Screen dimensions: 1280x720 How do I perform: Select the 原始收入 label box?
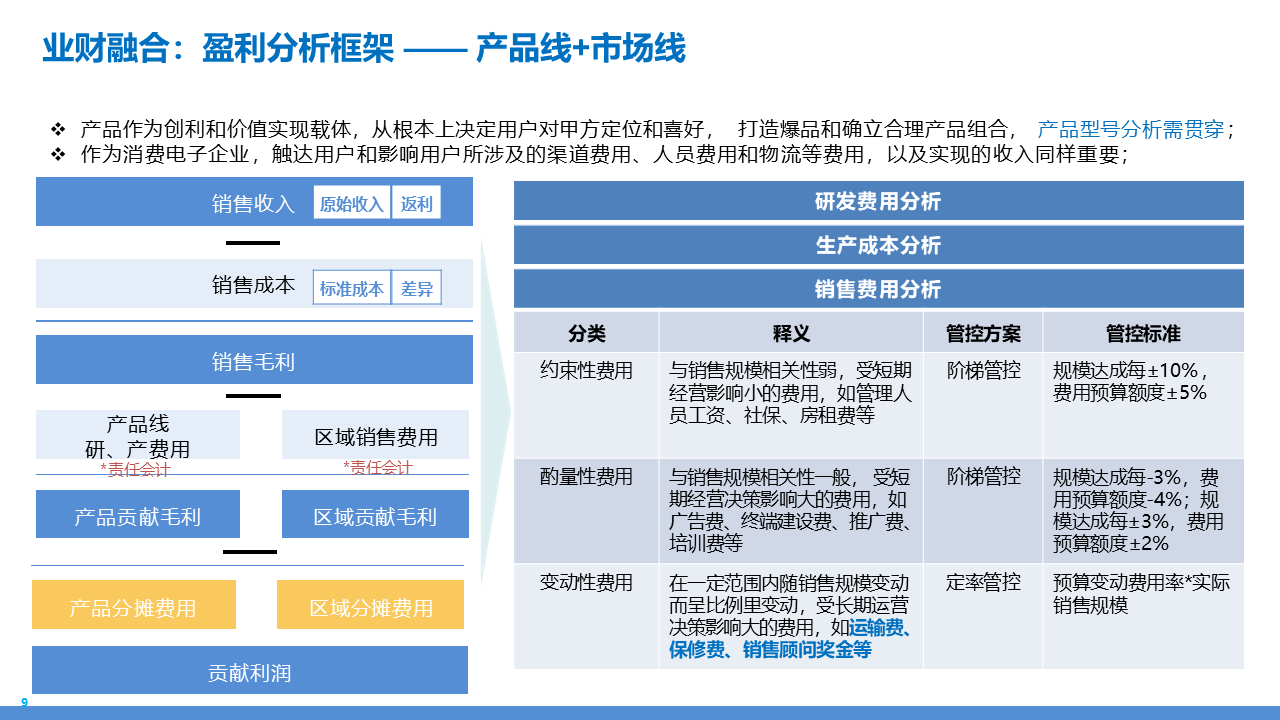(351, 204)
